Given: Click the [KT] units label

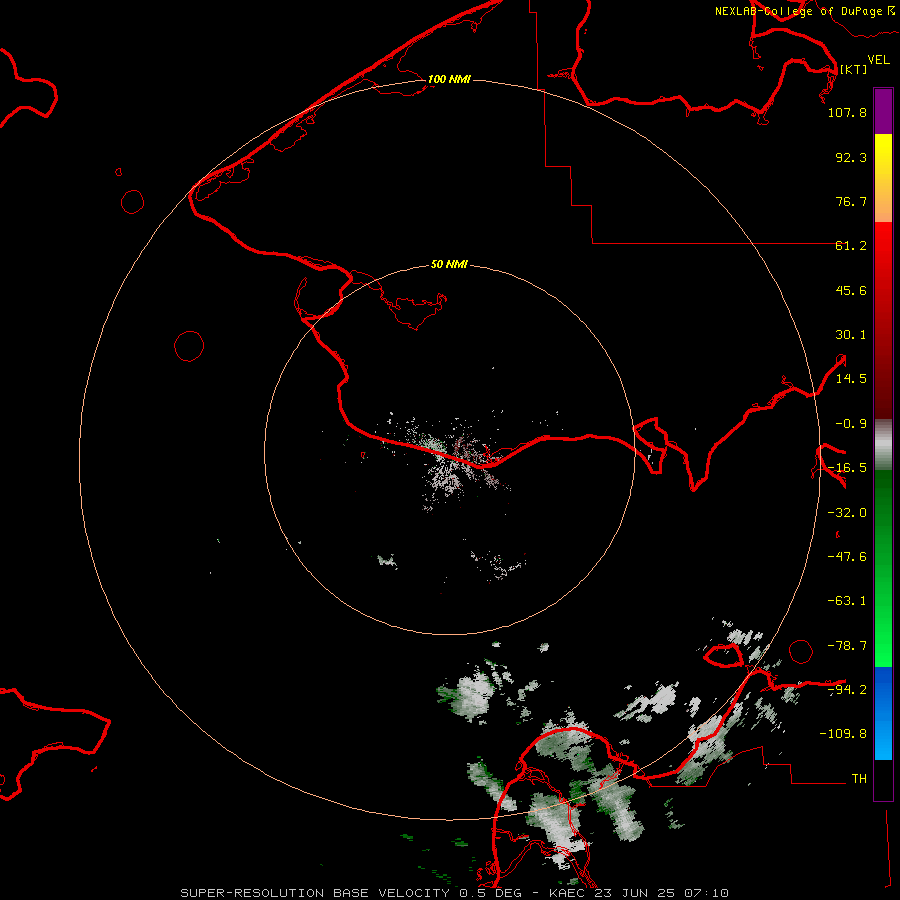Looking at the screenshot, I should (x=854, y=69).
